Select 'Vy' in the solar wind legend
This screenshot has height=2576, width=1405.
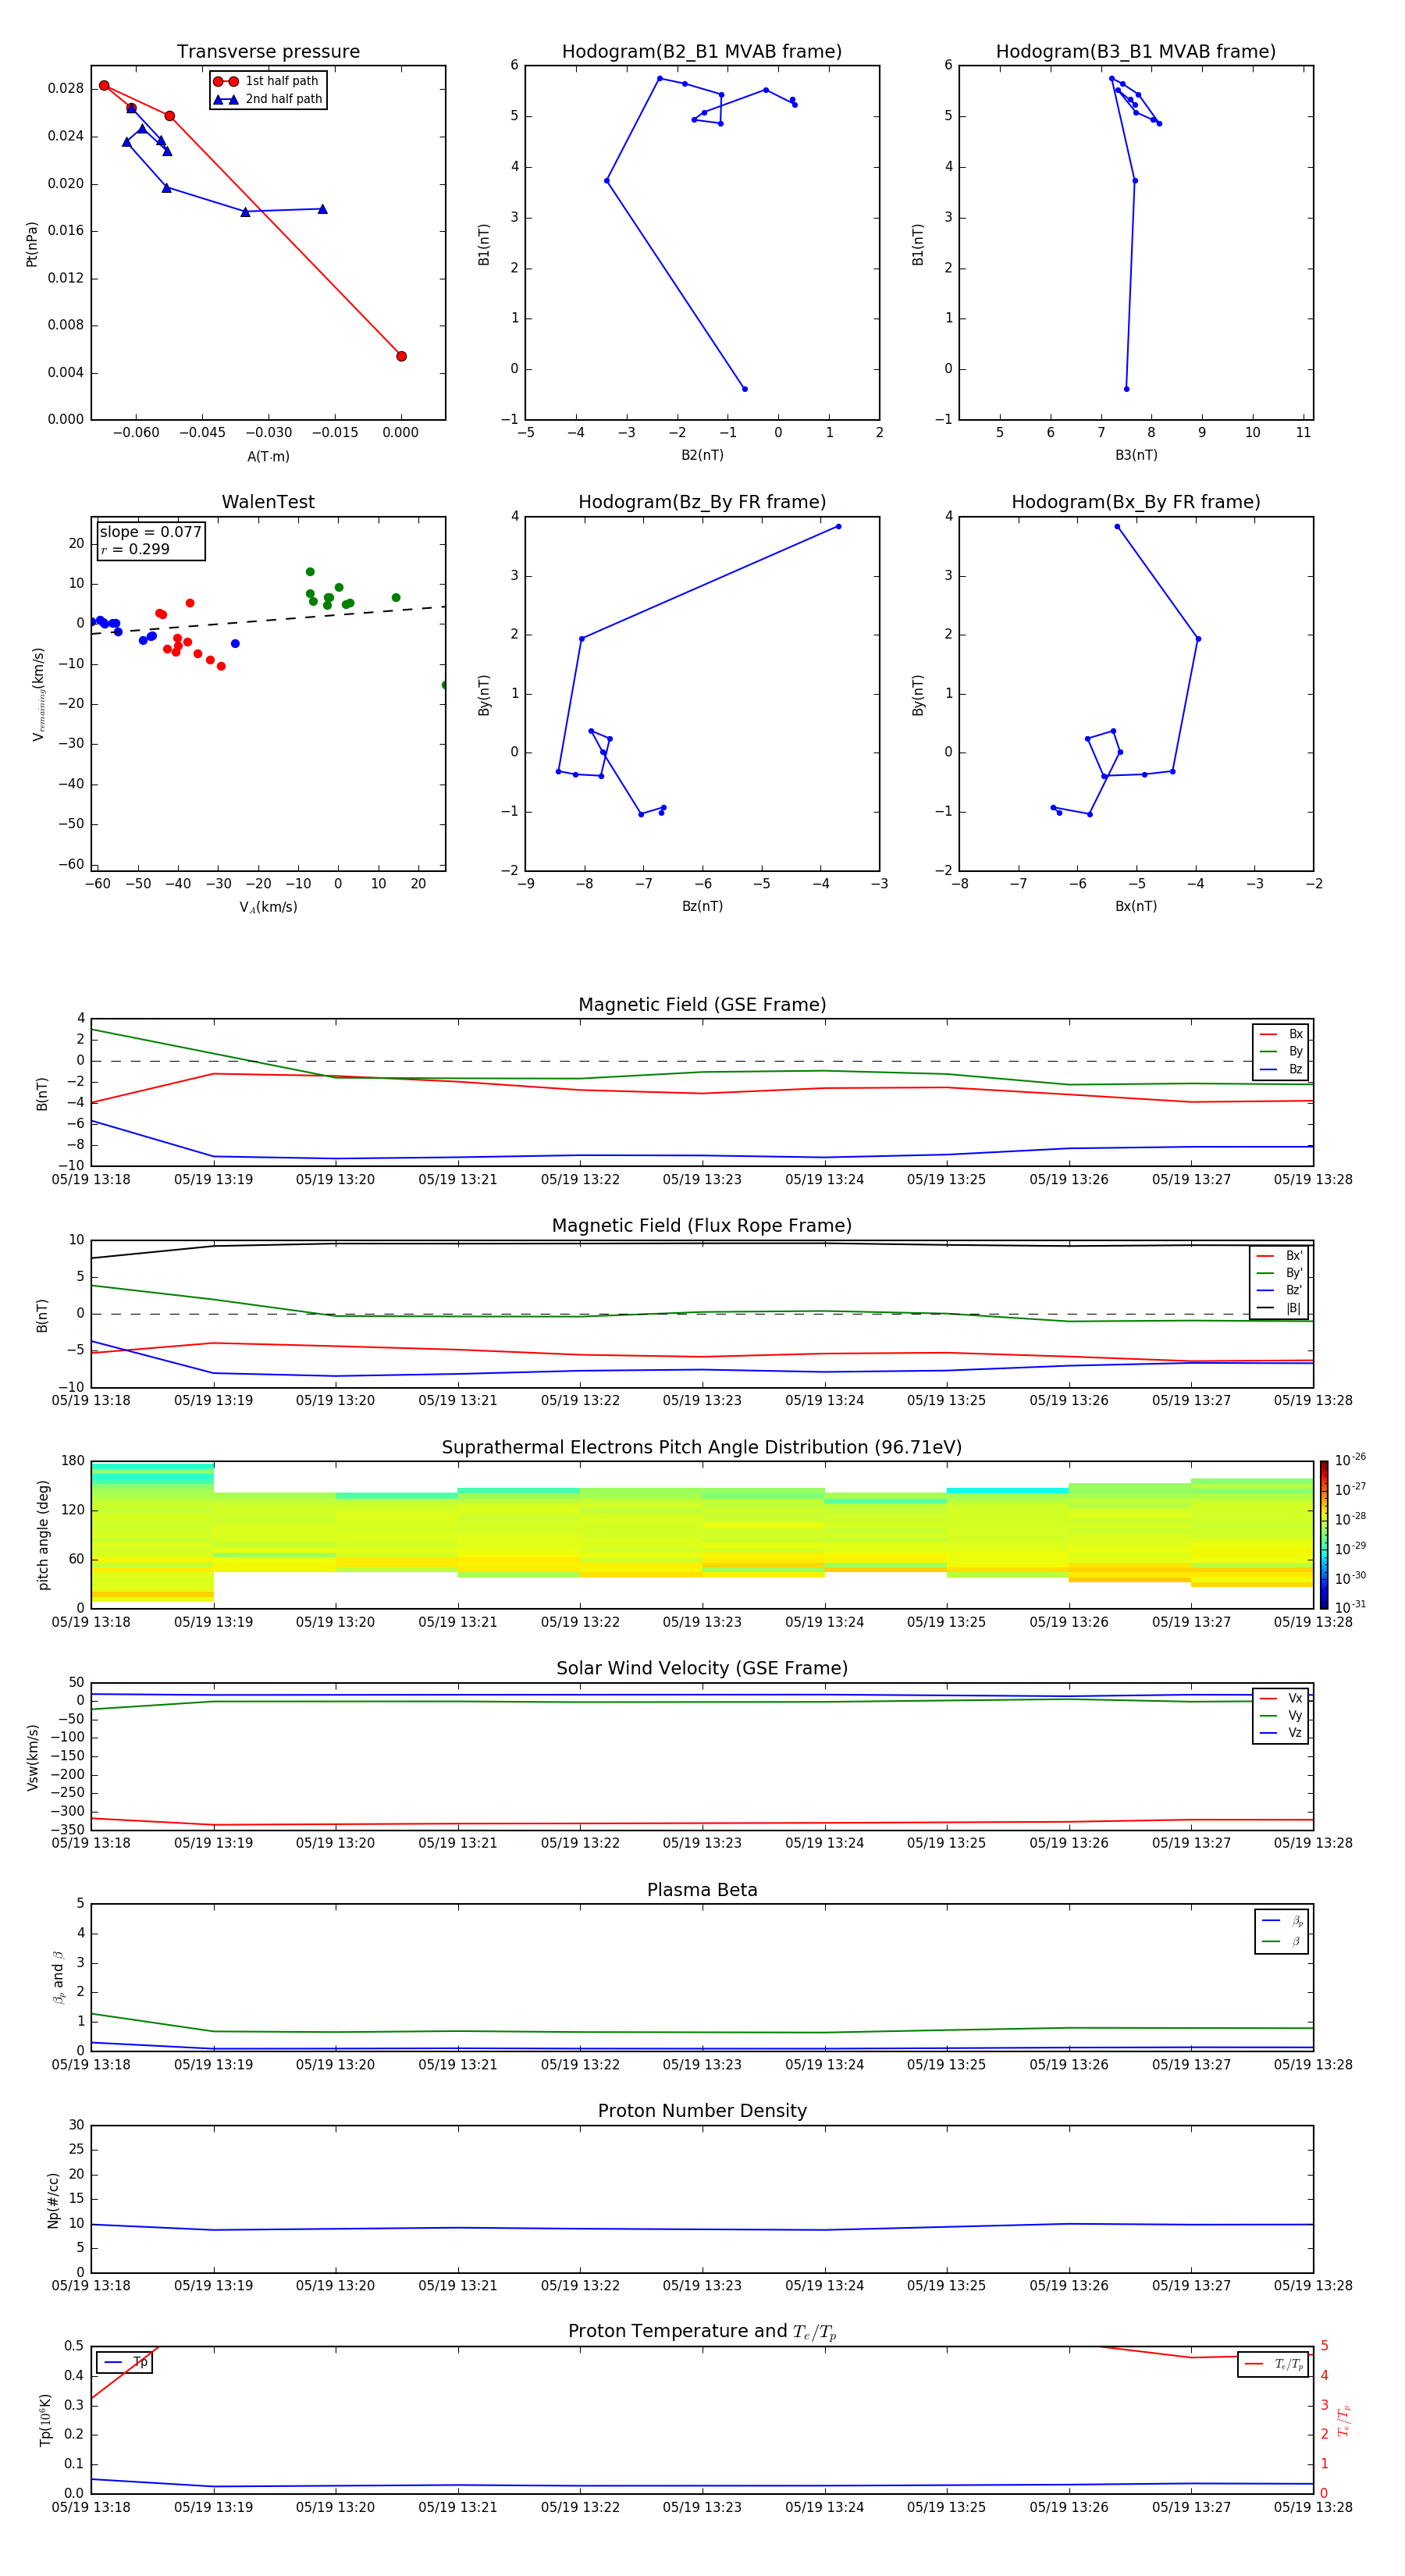(1281, 1716)
